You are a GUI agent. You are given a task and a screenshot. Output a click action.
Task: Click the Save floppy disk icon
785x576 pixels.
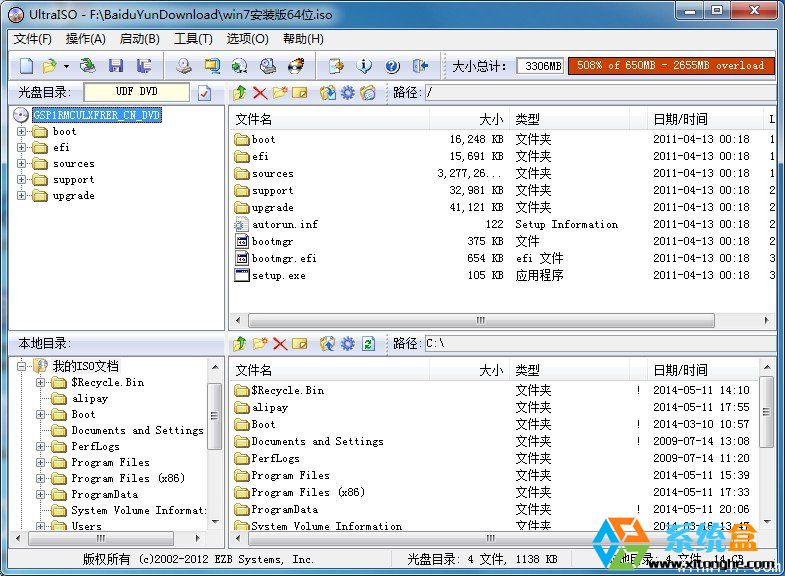pyautogui.click(x=116, y=66)
